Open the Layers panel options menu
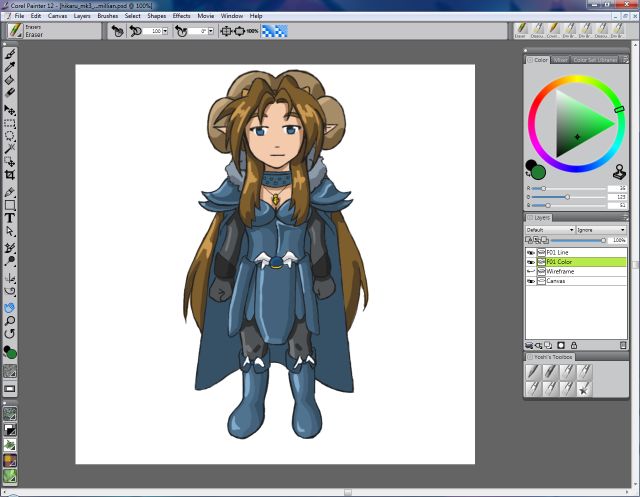Image resolution: width=640 pixels, height=497 pixels. (624, 217)
